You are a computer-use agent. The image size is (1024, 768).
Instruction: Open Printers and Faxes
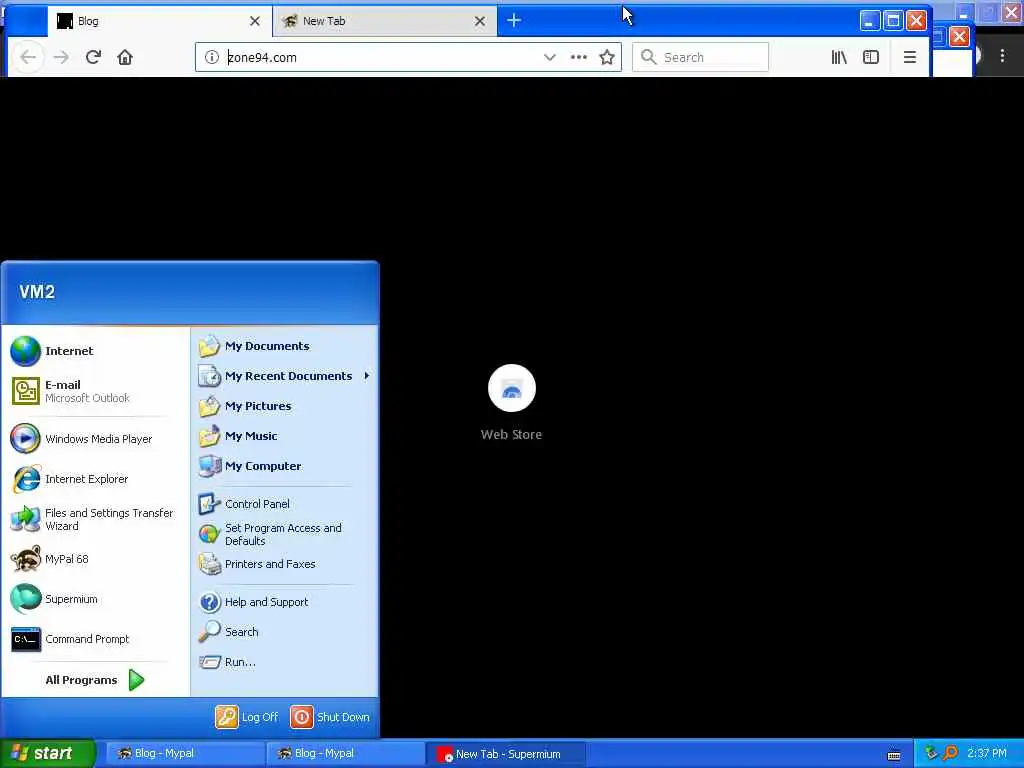[284, 564]
